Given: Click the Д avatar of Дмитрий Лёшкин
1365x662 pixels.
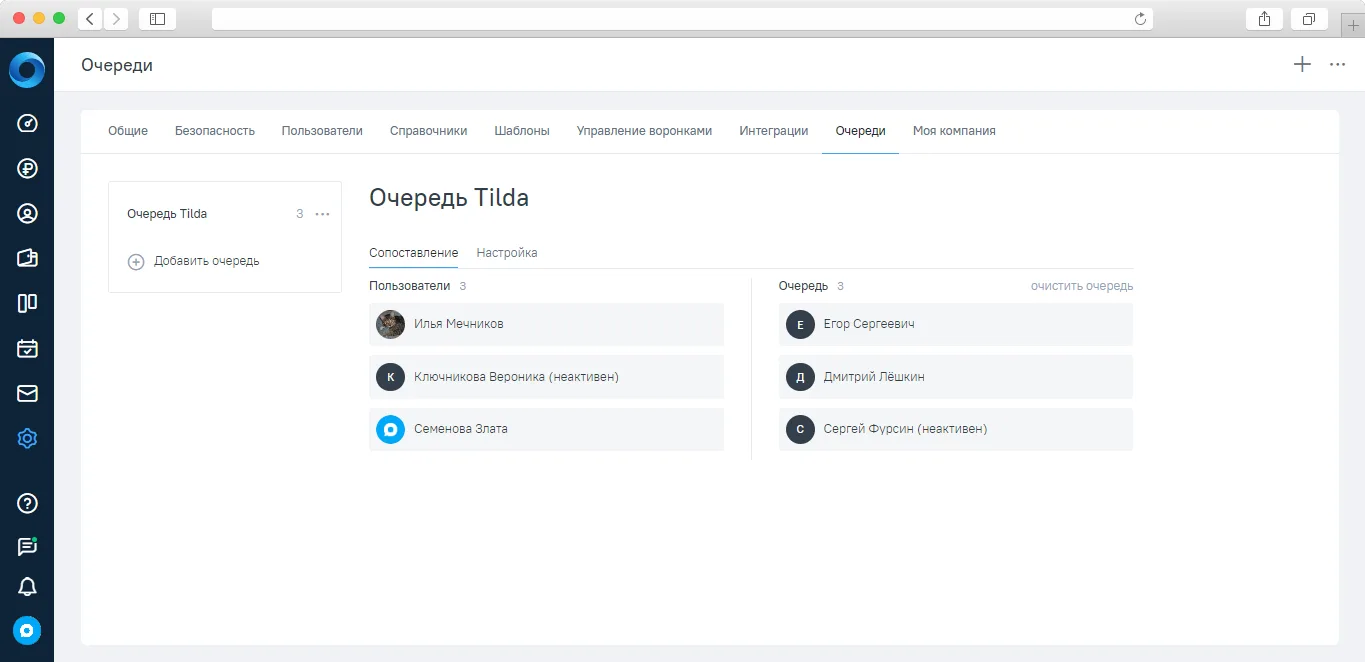Looking at the screenshot, I should coord(800,377).
